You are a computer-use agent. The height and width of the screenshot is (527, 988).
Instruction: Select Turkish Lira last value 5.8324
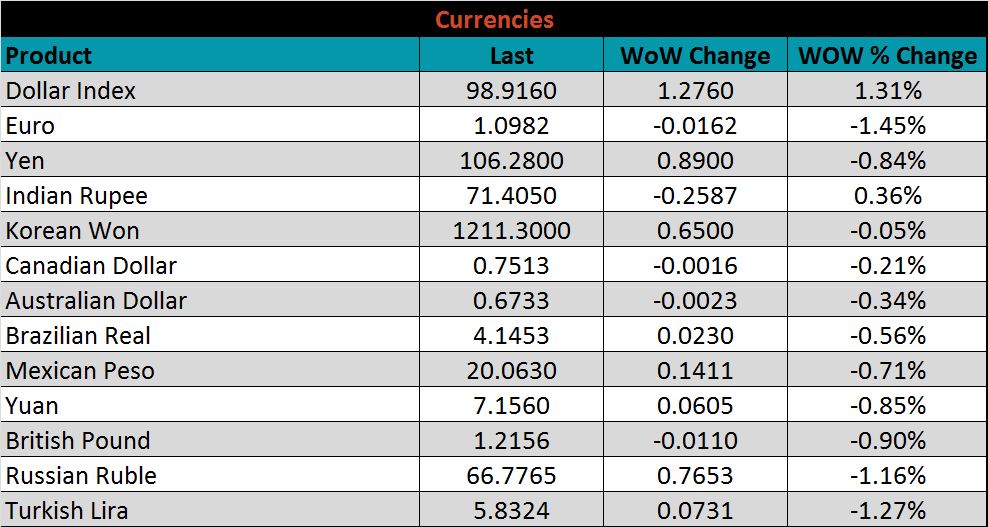[x=511, y=511]
